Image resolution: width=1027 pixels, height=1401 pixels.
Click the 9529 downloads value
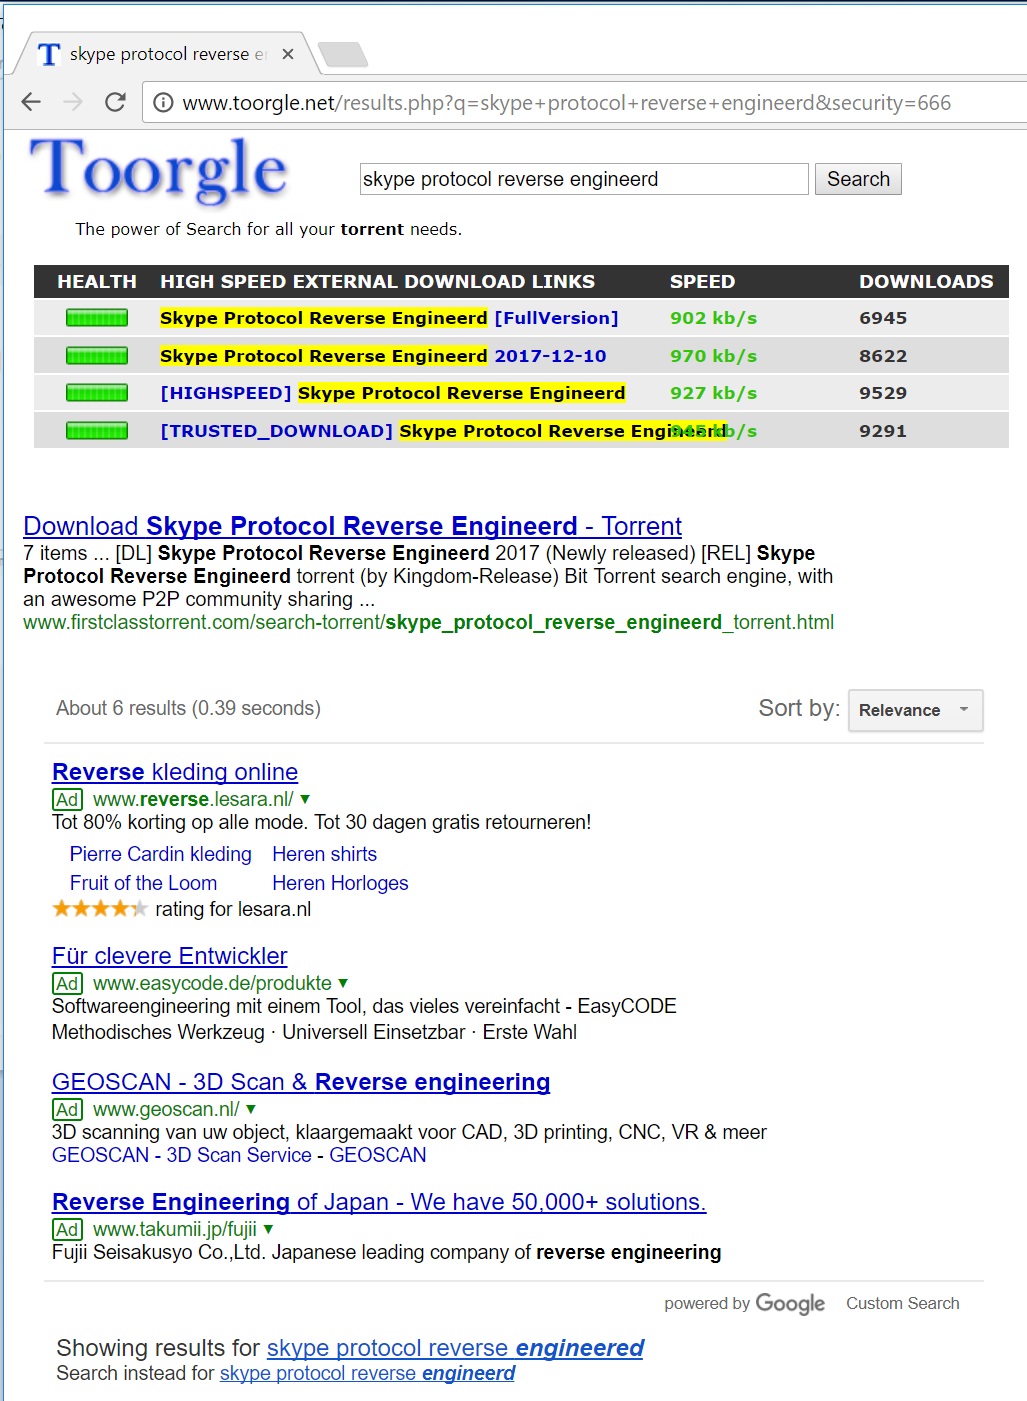click(x=883, y=393)
